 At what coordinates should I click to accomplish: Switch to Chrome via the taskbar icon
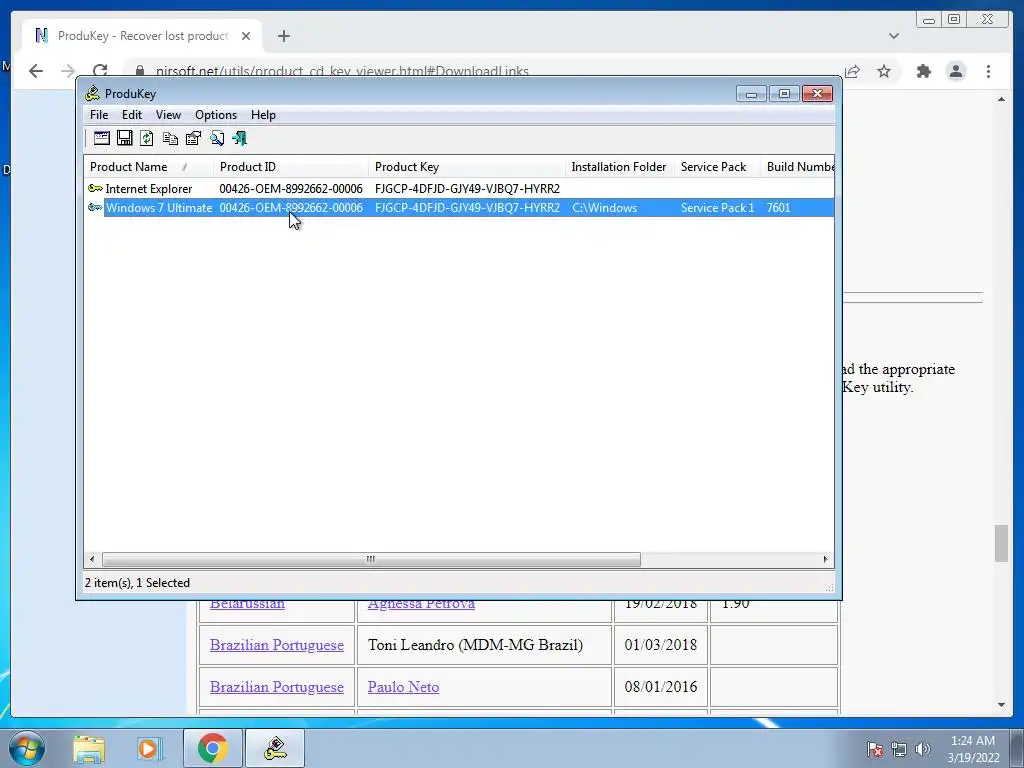(x=213, y=748)
